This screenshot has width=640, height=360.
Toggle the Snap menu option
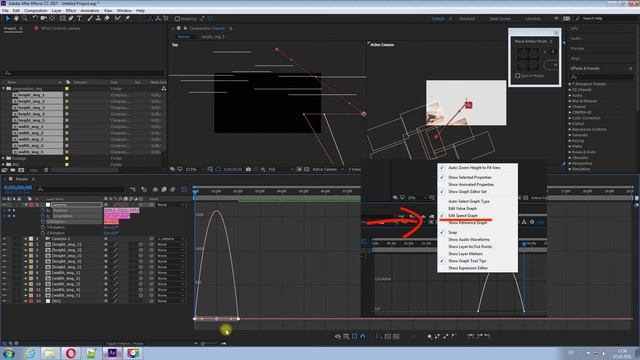pyautogui.click(x=452, y=232)
